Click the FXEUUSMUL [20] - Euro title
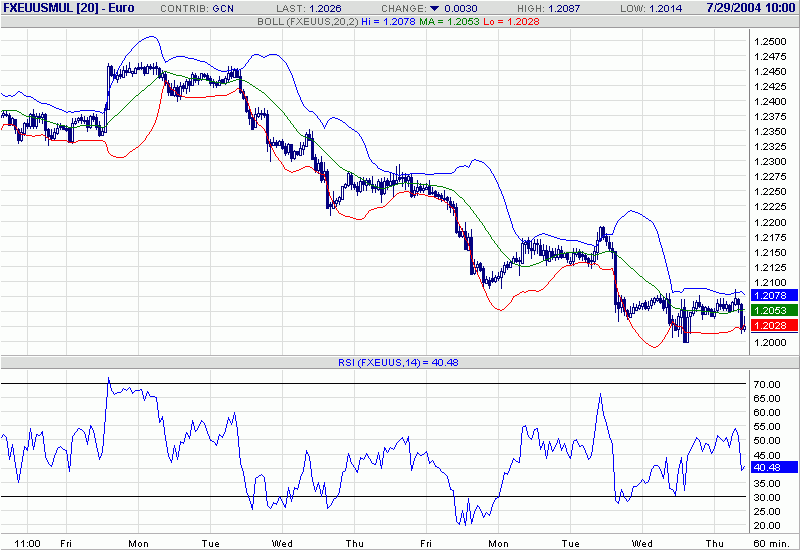Viewport: 800px width, 550px height. point(69,8)
